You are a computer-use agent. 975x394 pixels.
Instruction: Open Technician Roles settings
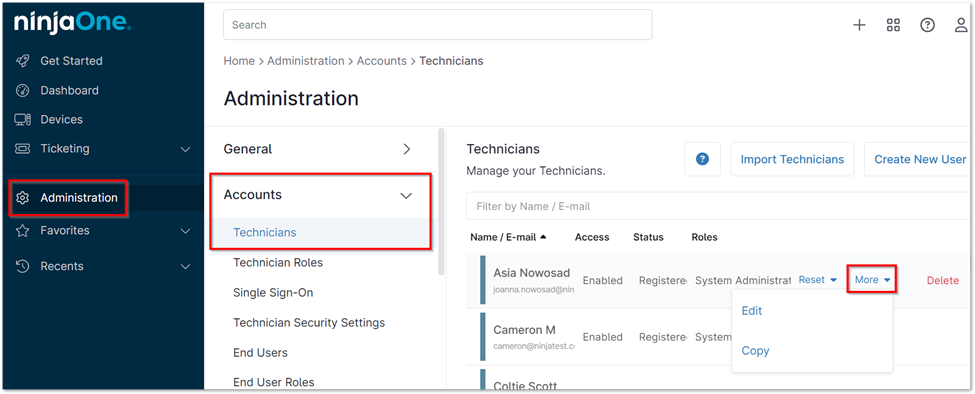[278, 262]
